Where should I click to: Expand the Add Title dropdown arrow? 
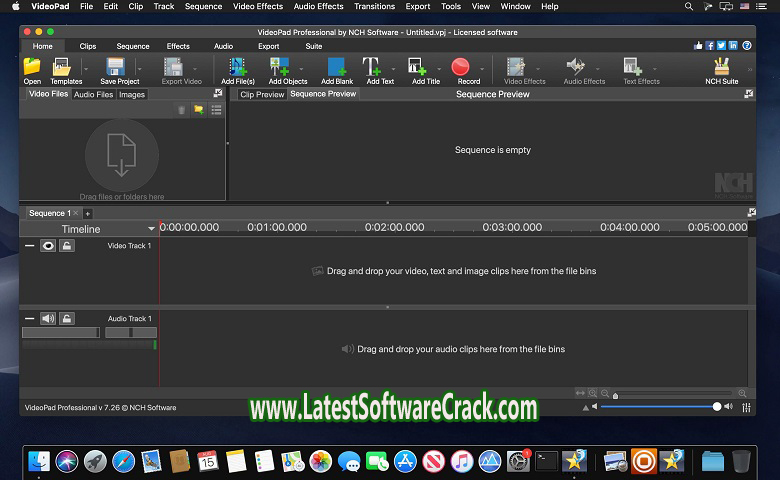[x=439, y=69]
